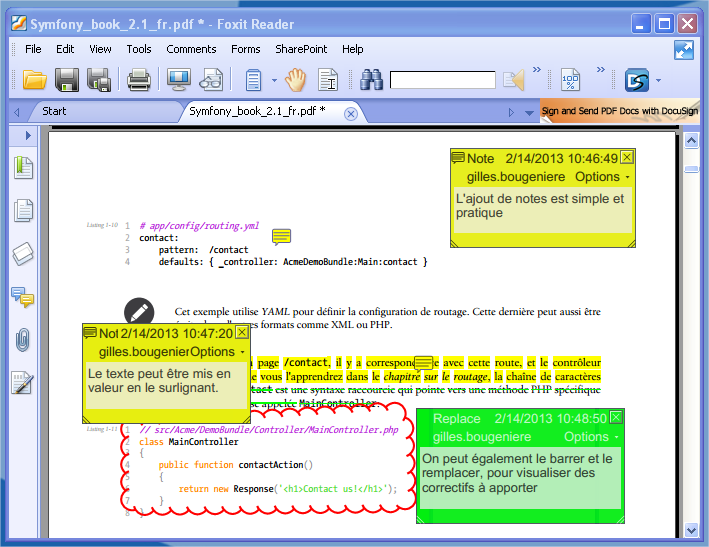
Task: Open the Pages thumbnail side panel
Action: click(23, 210)
